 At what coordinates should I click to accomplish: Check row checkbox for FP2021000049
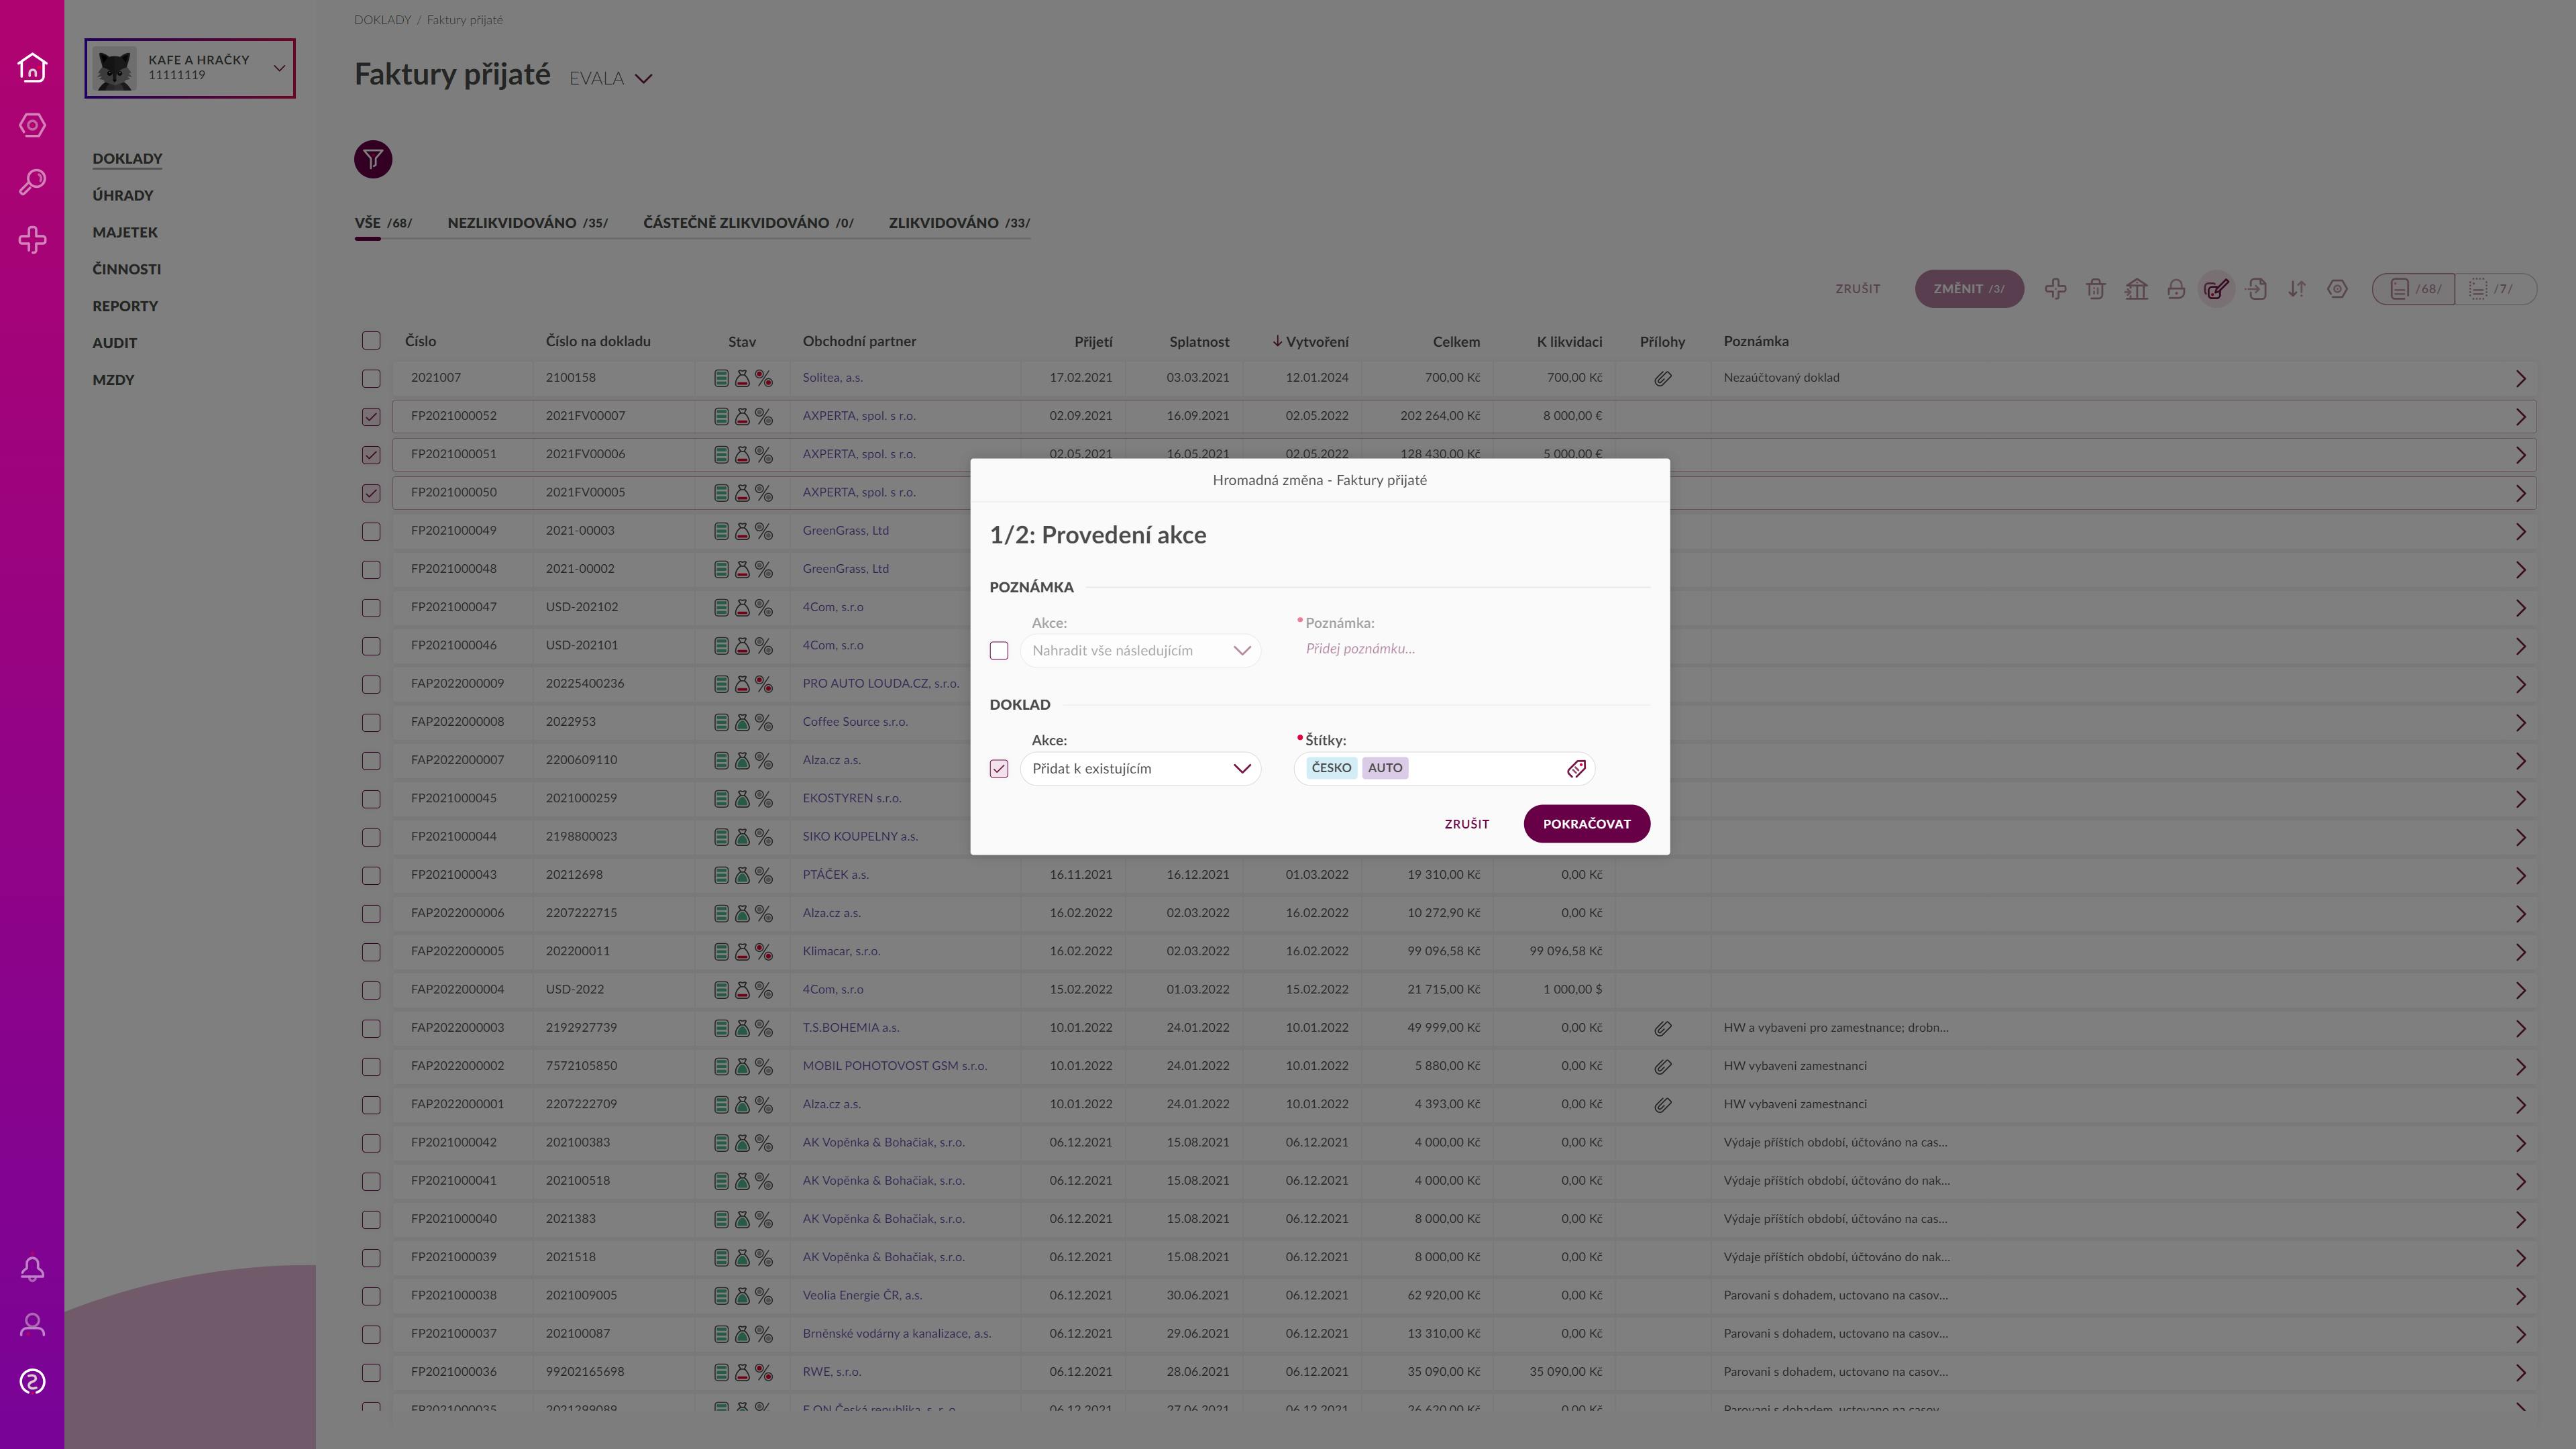tap(371, 531)
